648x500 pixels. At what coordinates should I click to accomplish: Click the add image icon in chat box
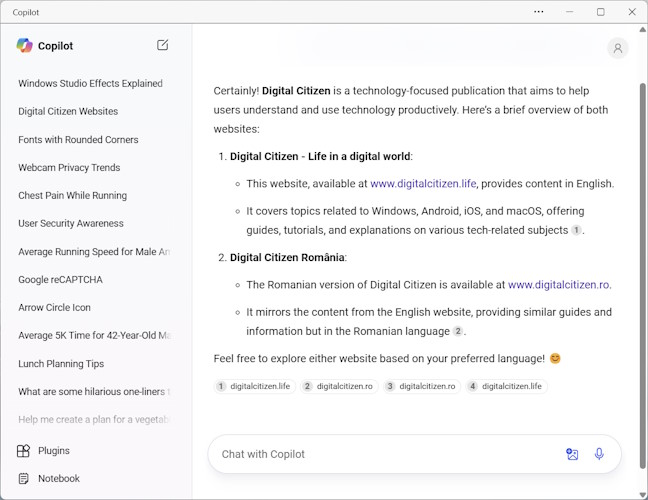[572, 454]
